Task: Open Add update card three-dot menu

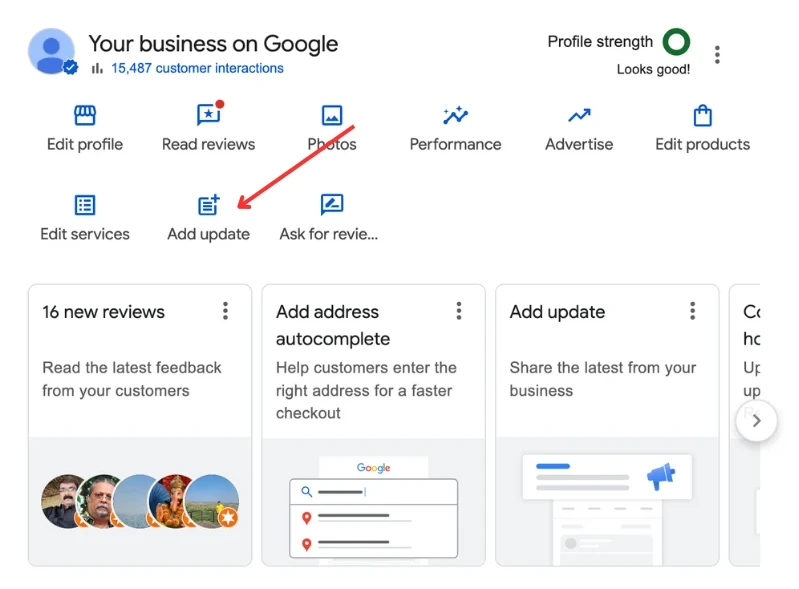Action: point(692,311)
